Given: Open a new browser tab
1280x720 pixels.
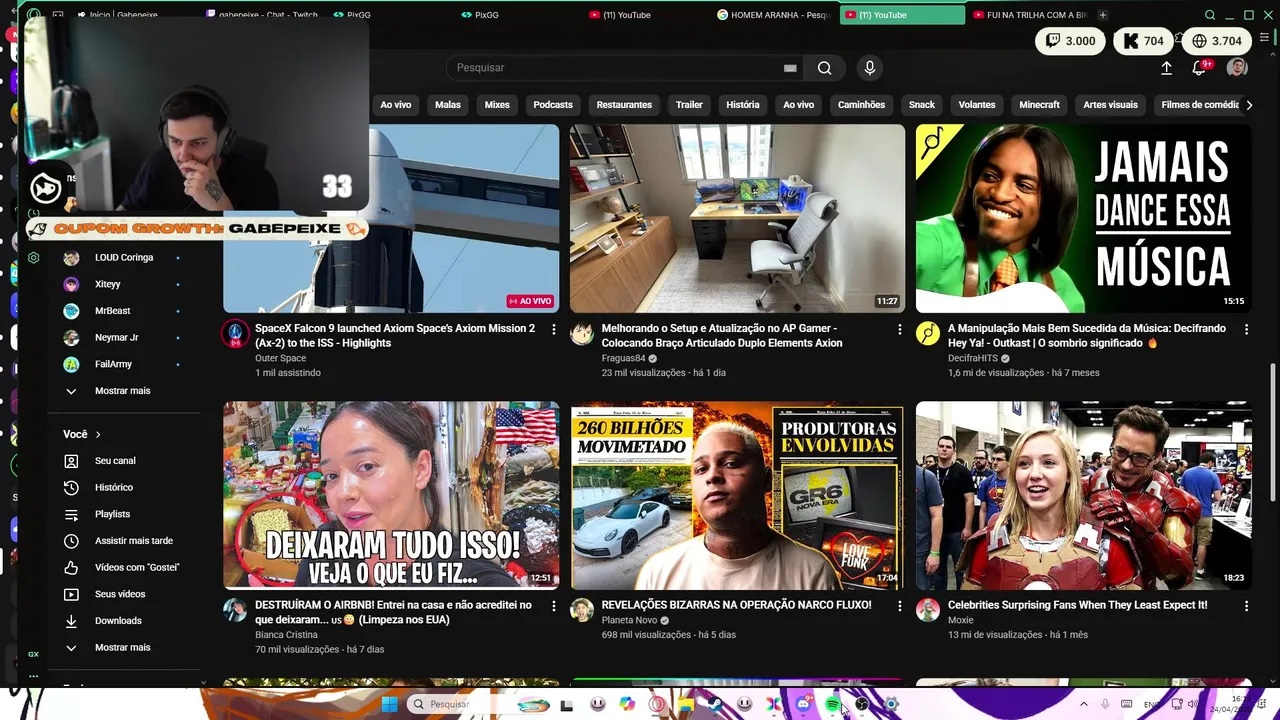Looking at the screenshot, I should tap(1103, 15).
